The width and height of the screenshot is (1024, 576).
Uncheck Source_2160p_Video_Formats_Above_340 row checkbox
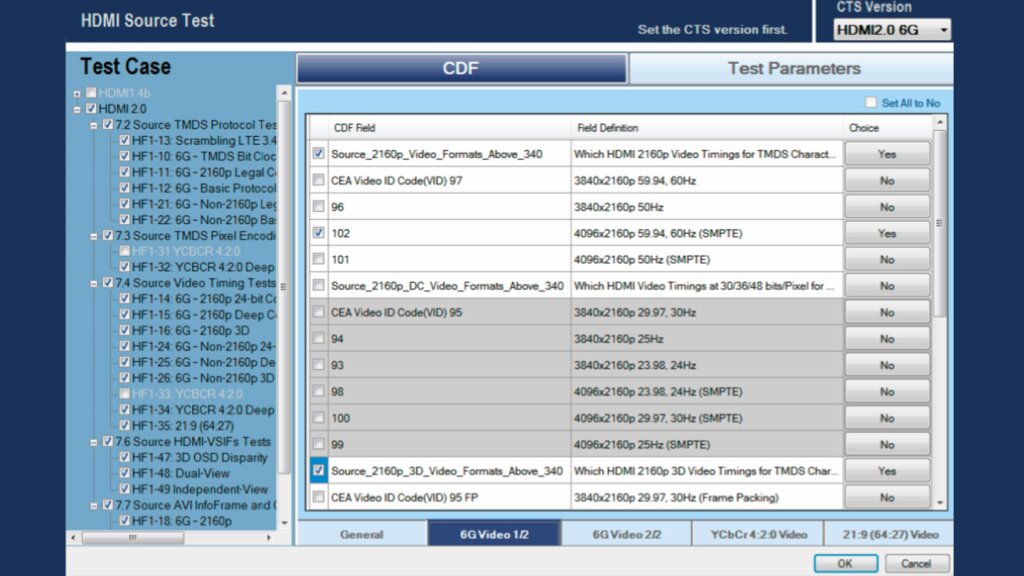point(318,153)
